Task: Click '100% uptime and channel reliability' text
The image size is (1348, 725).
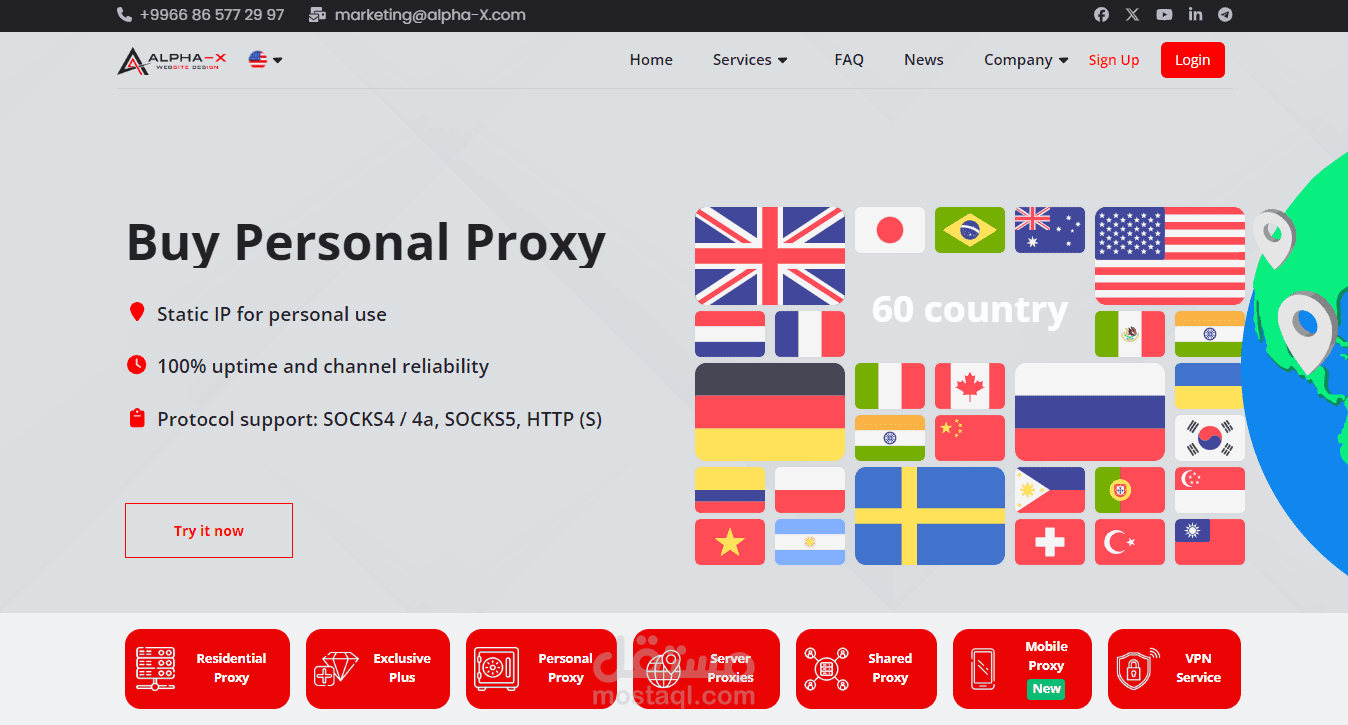Action: pyautogui.click(x=323, y=366)
